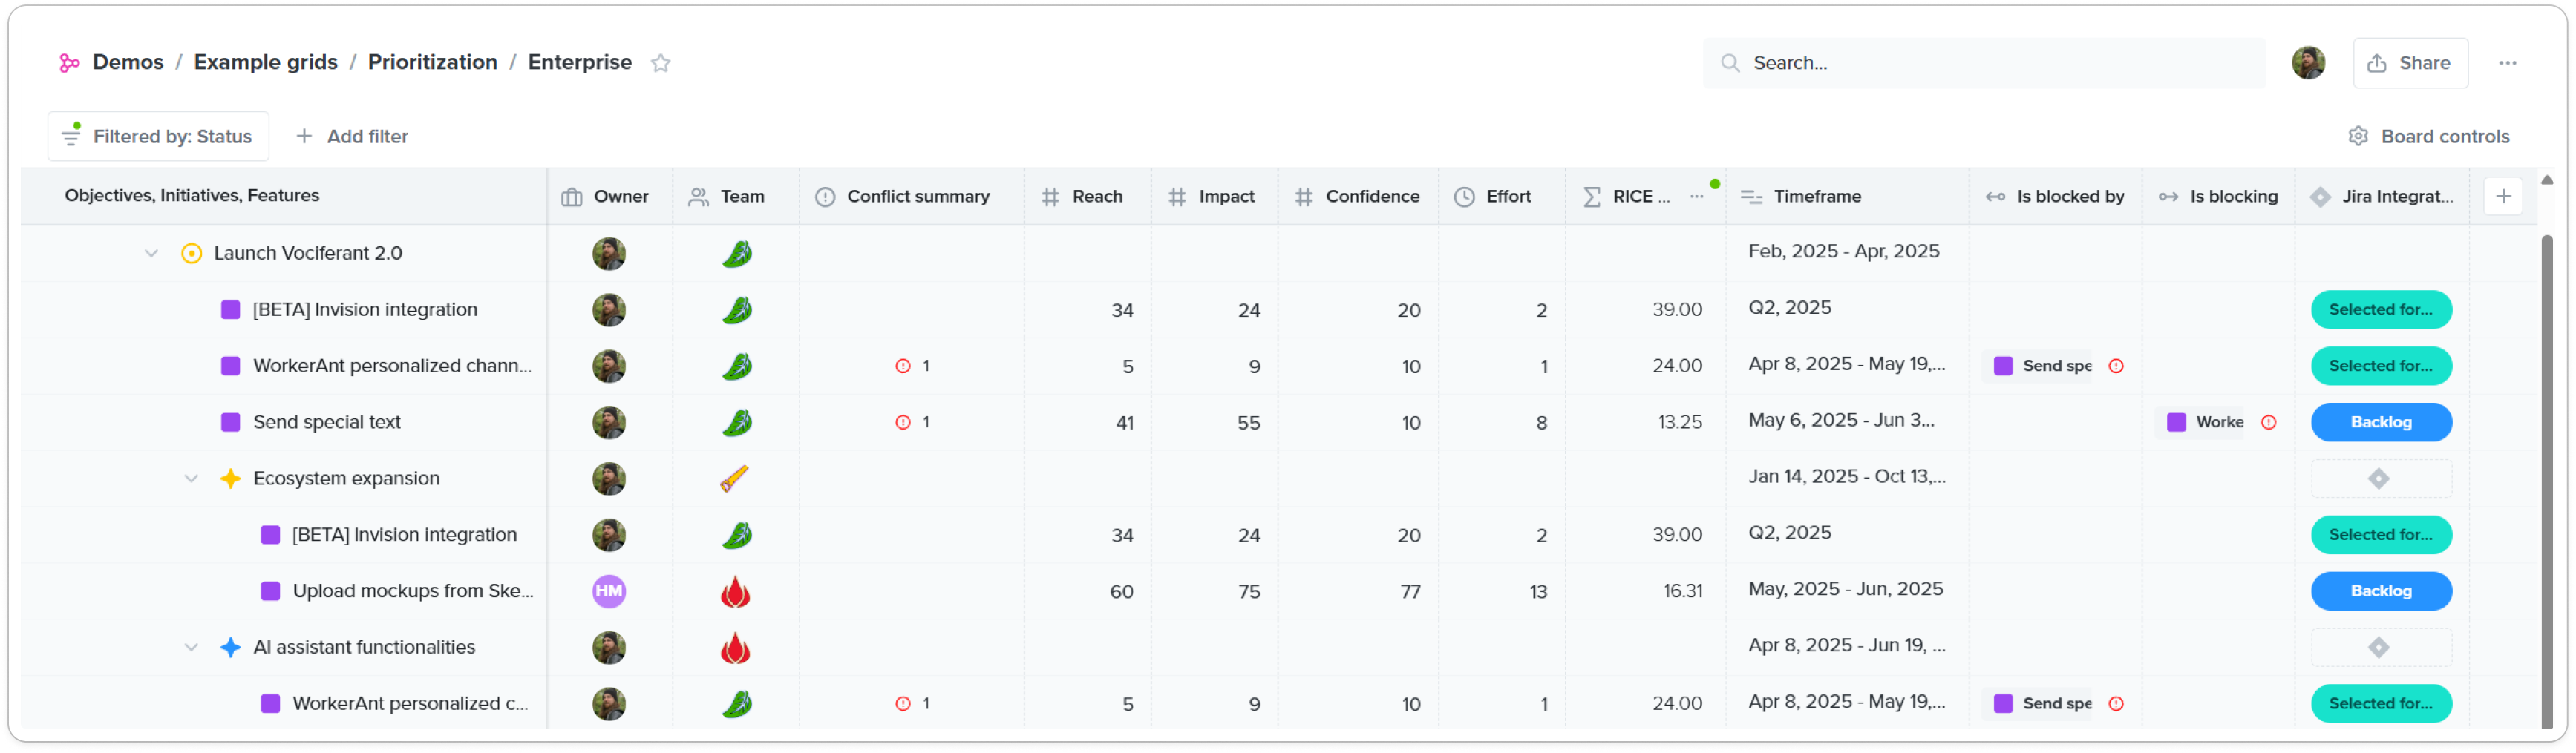Click the owner avatar on Ecosystem expansion row
The width and height of the screenshot is (2576, 753).
[x=608, y=478]
